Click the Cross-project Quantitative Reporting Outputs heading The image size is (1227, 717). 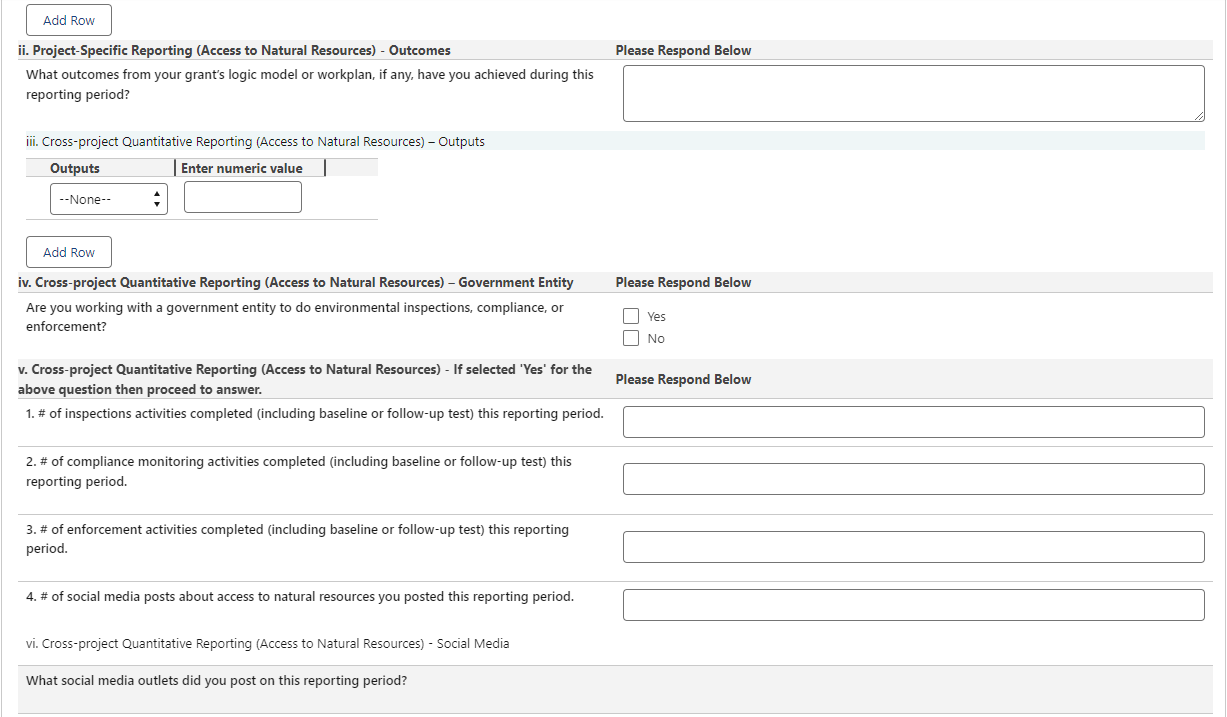pyautogui.click(x=255, y=141)
